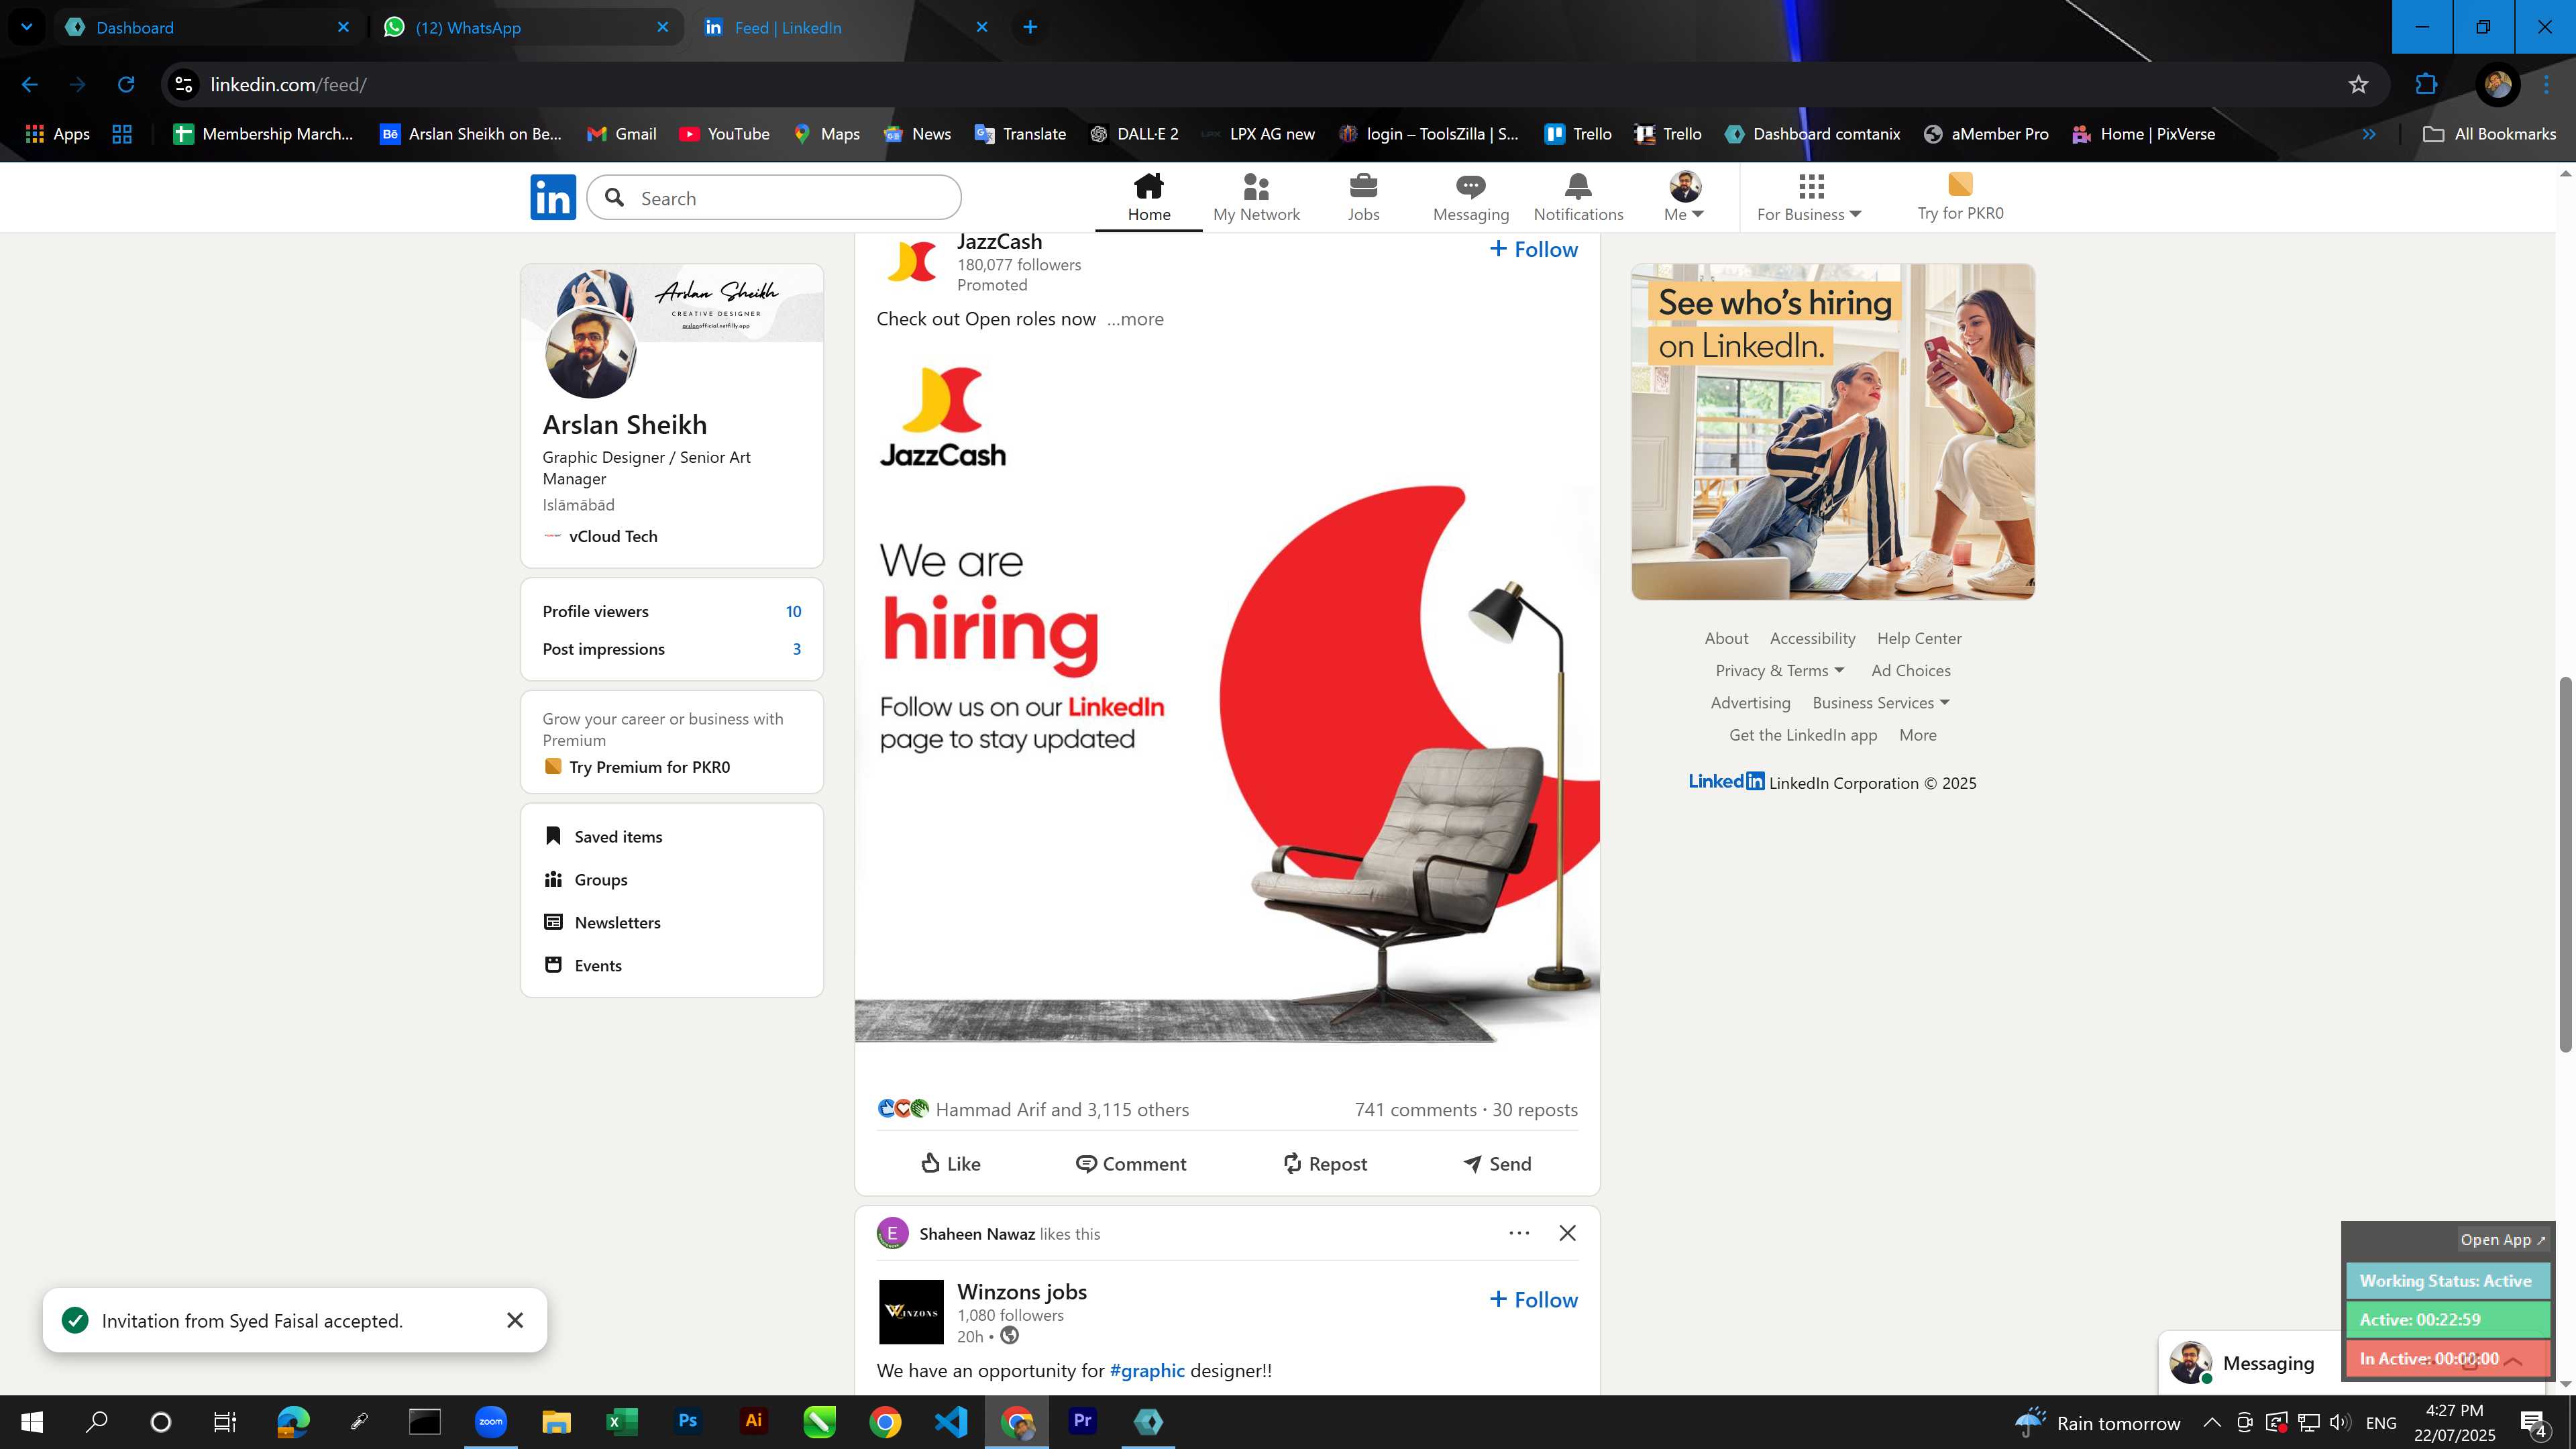Dismiss the Winzons jobs post

(1567, 1233)
